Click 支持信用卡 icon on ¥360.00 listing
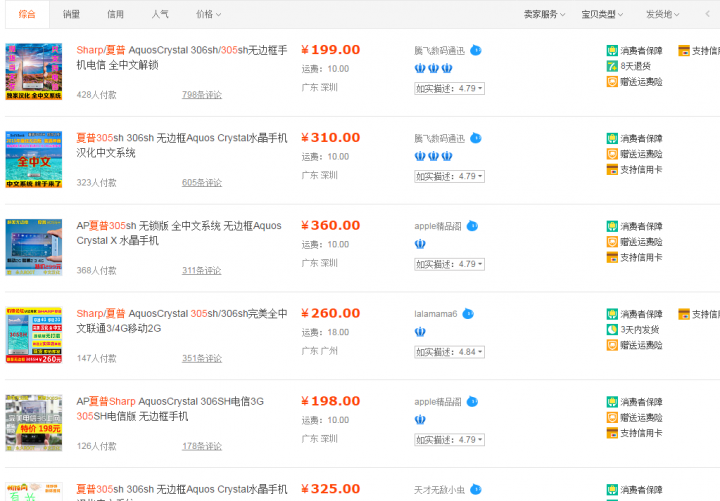Image resolution: width=720 pixels, height=501 pixels. pos(612,257)
